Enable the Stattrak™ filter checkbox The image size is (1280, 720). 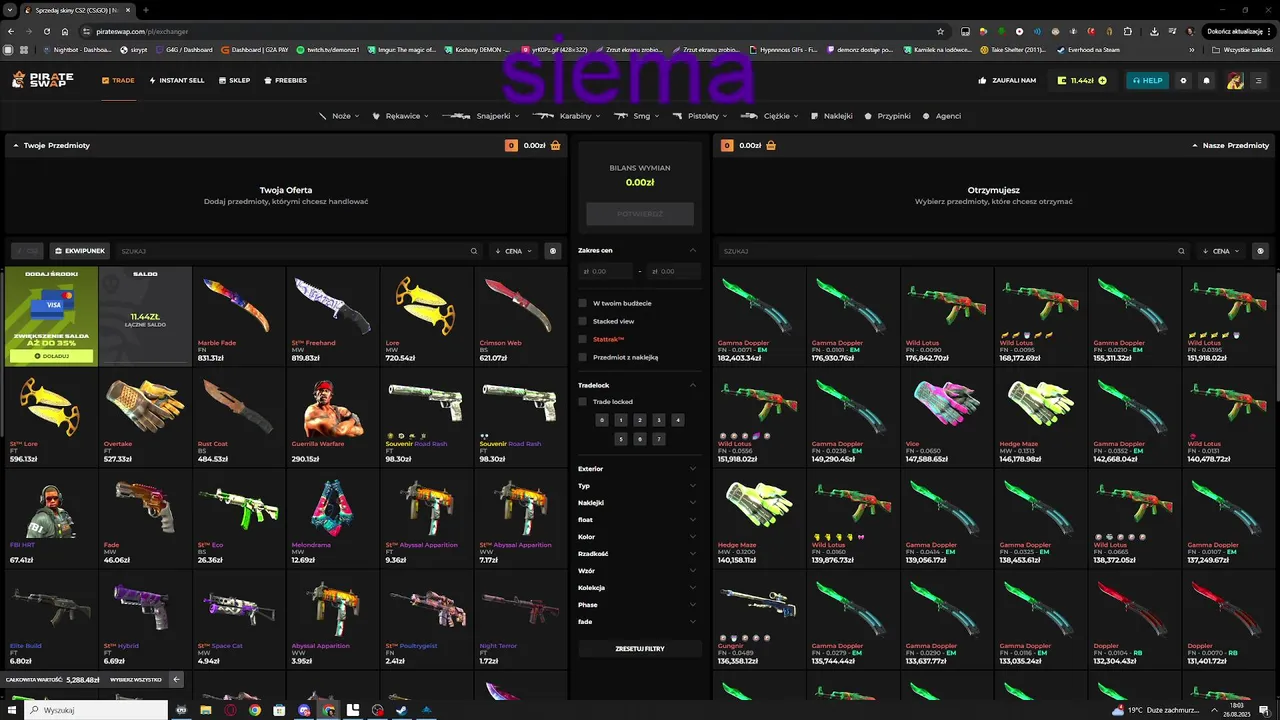583,339
